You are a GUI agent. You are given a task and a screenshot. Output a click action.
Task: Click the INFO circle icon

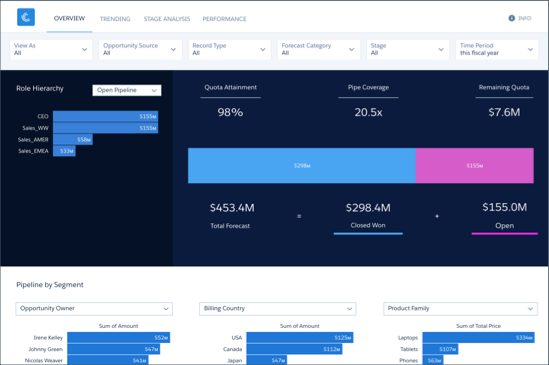click(512, 18)
